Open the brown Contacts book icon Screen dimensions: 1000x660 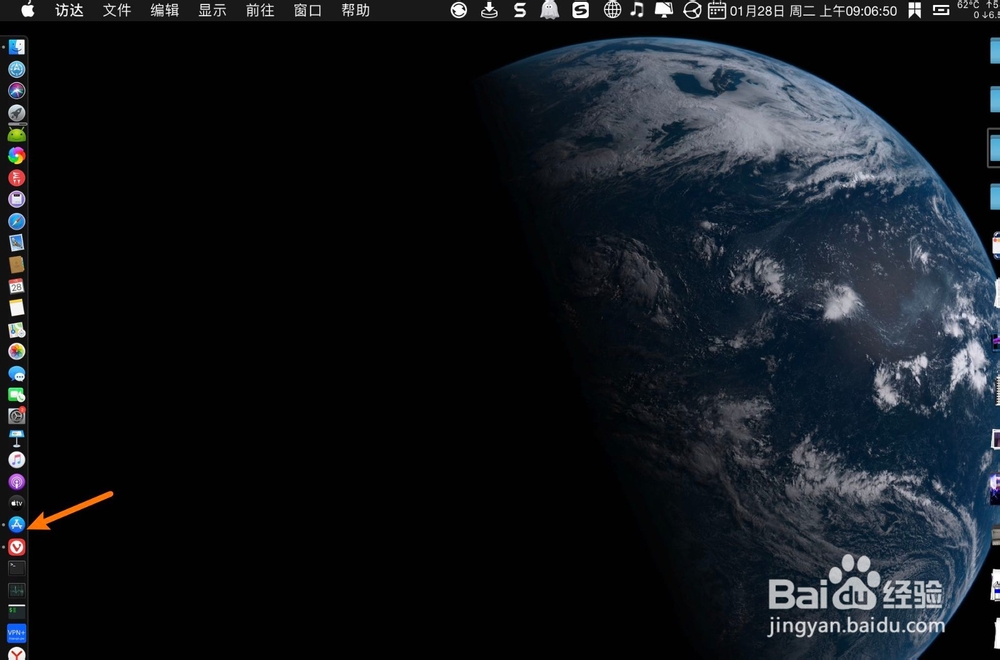click(x=17, y=264)
